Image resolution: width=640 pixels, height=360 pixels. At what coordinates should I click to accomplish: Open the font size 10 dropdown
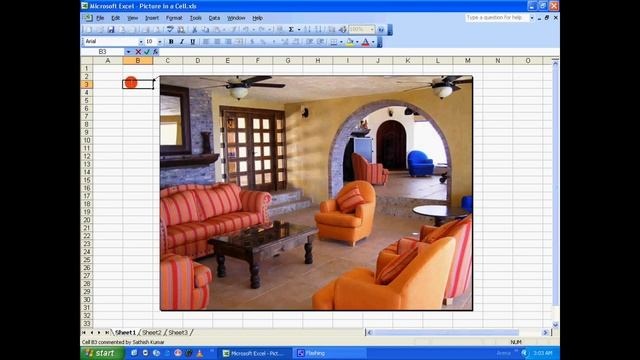coord(160,42)
